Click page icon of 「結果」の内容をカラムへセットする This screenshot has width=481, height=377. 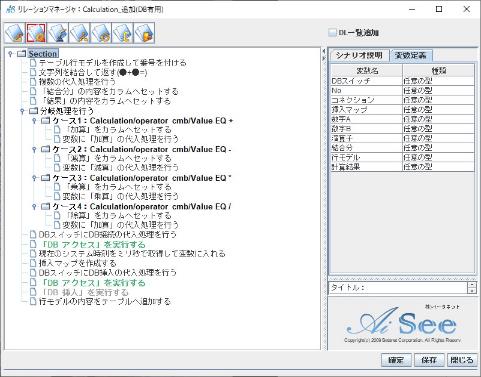coord(33,101)
